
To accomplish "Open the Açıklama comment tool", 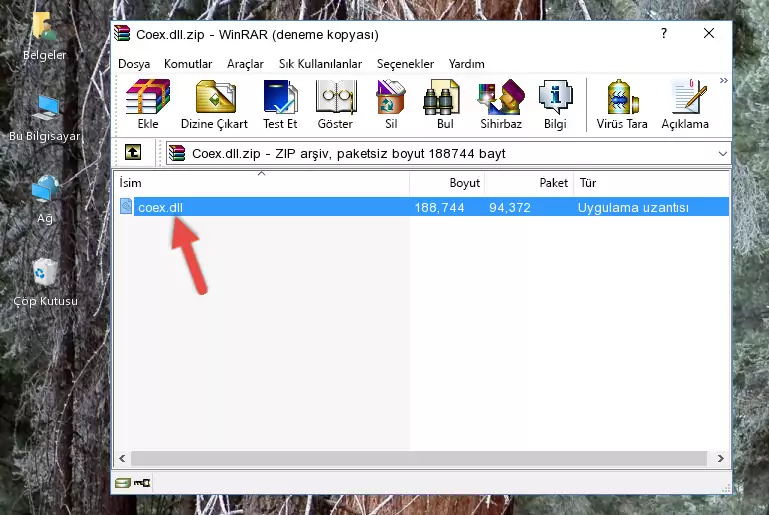I will click(x=685, y=104).
